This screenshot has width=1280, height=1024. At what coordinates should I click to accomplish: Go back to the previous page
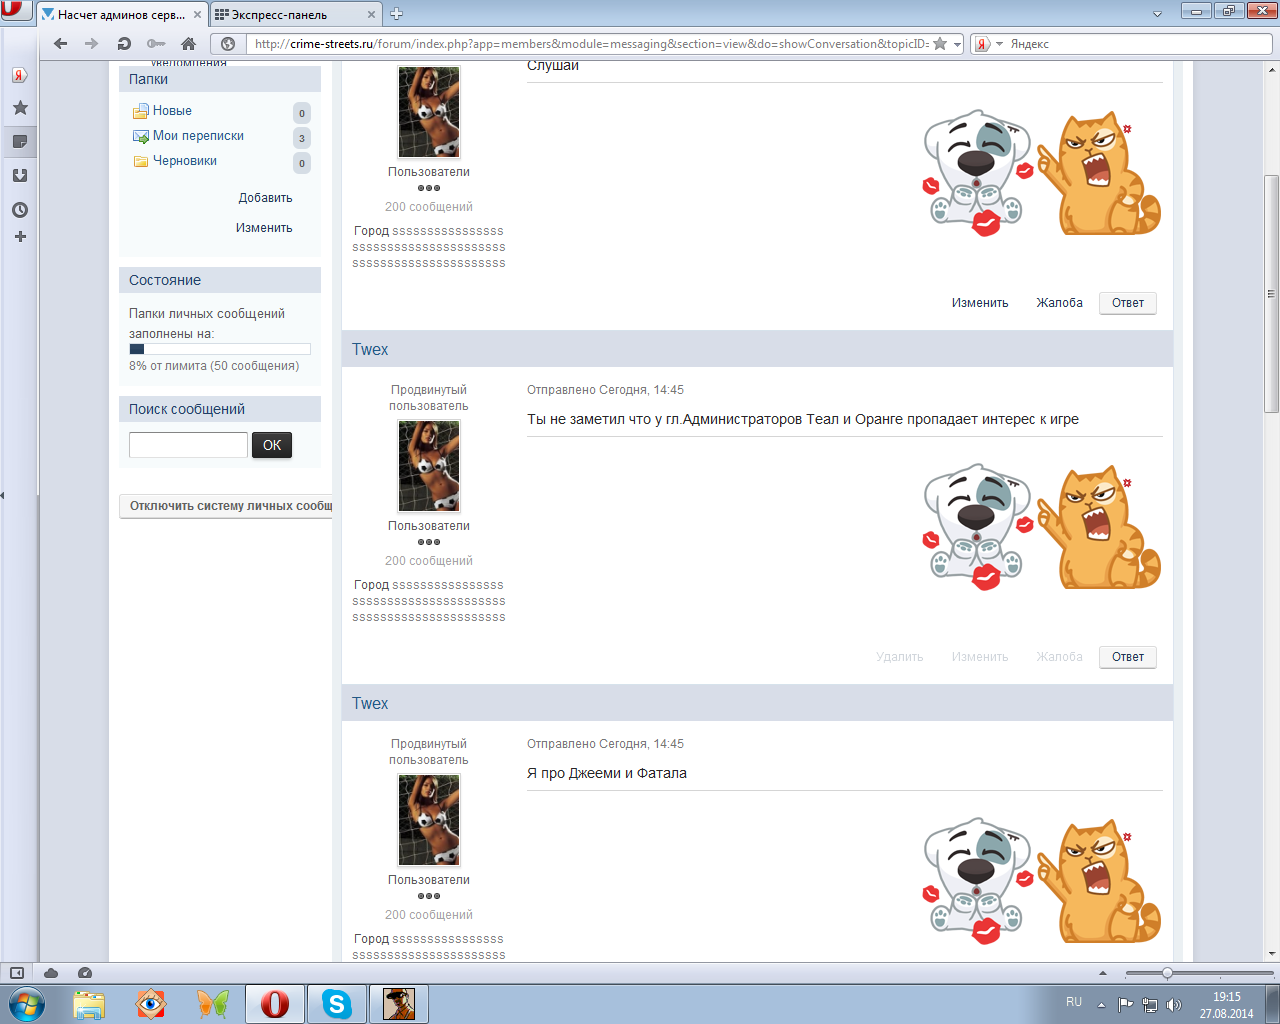tap(61, 44)
